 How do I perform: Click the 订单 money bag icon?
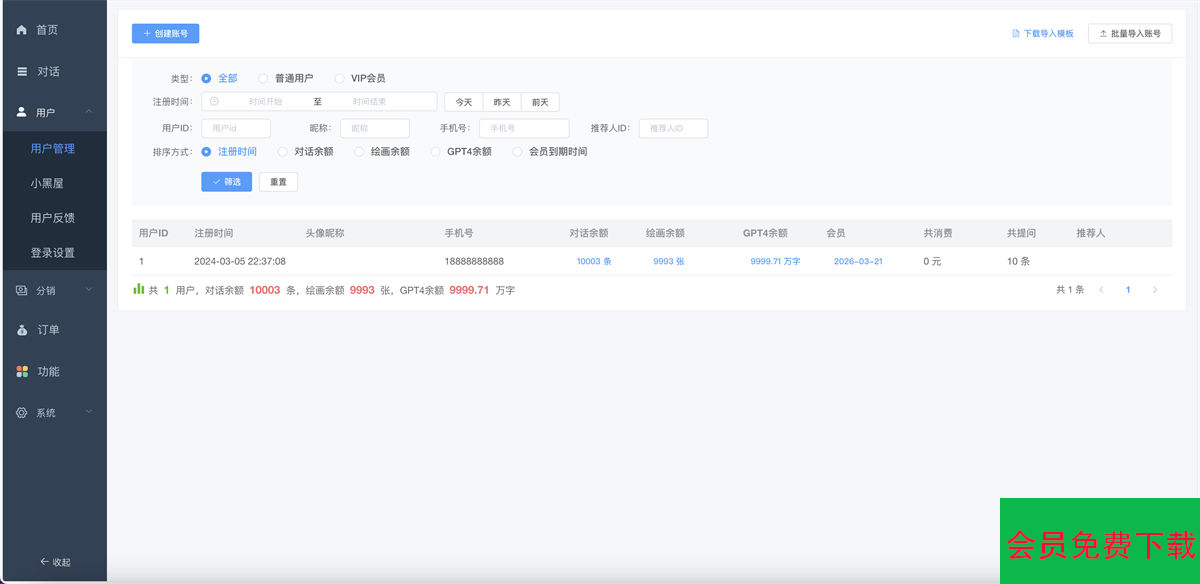(x=22, y=330)
